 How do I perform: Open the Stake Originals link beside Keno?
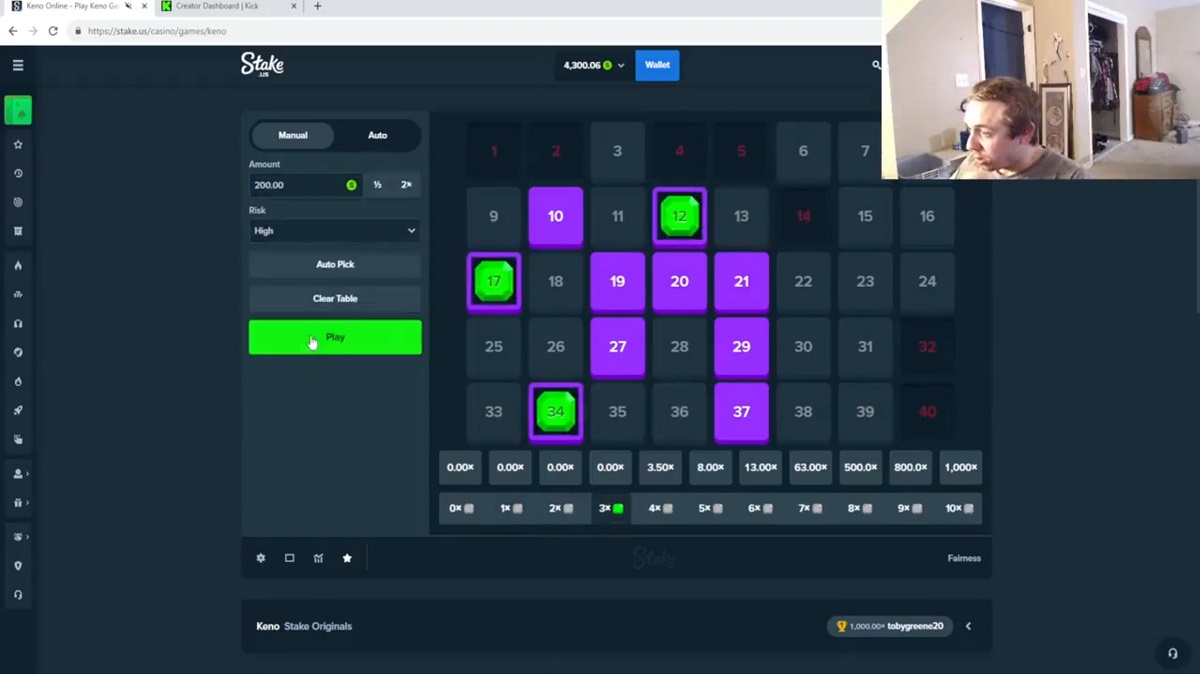[318, 626]
